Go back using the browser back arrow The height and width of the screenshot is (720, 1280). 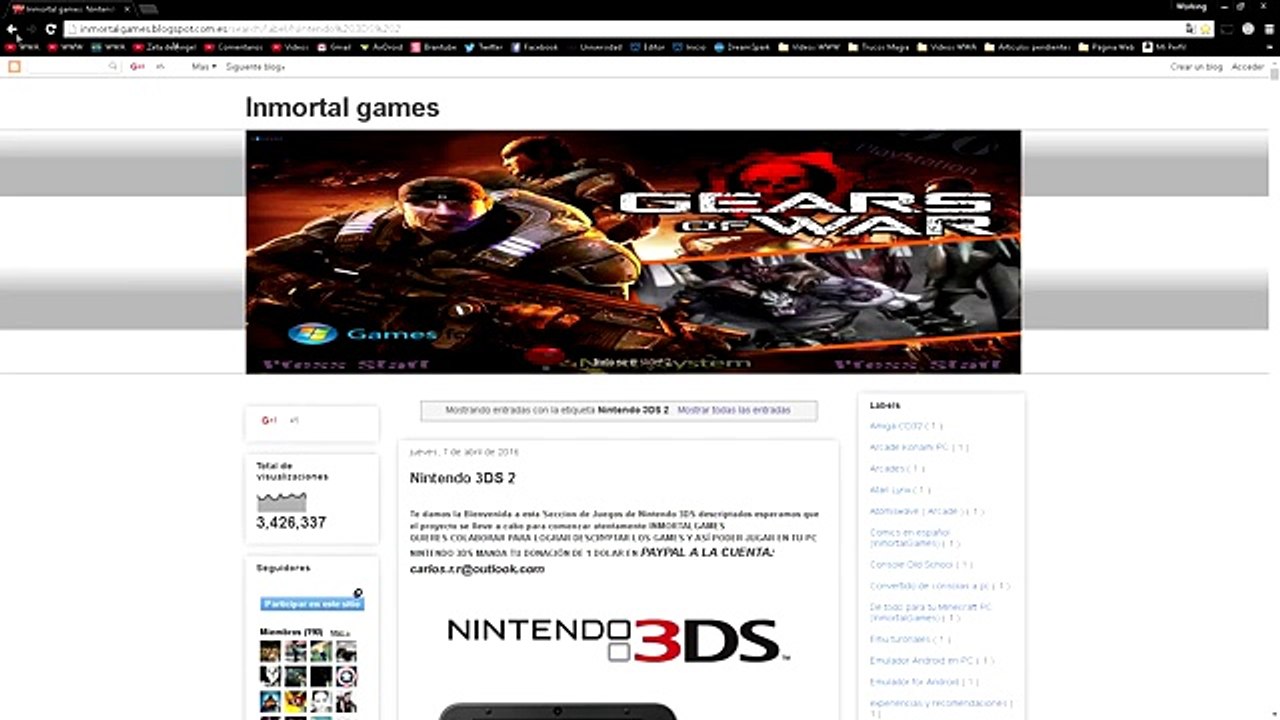pyautogui.click(x=12, y=29)
